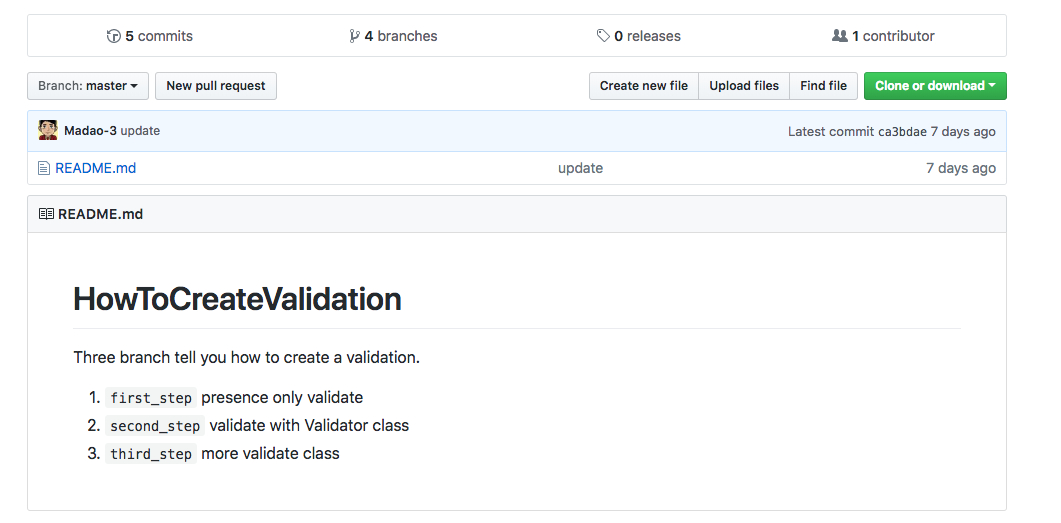Viewport: 1061px width, 523px height.
Task: Click the README book icon in header
Action: [46, 214]
